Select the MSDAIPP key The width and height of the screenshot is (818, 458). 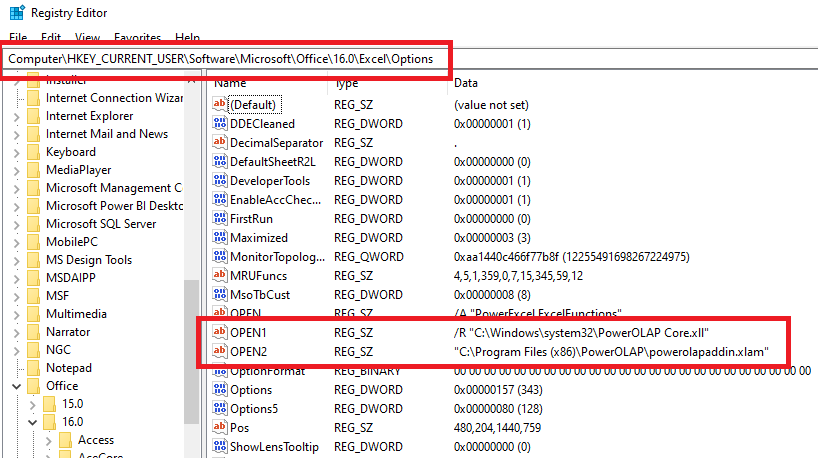click(x=70, y=278)
